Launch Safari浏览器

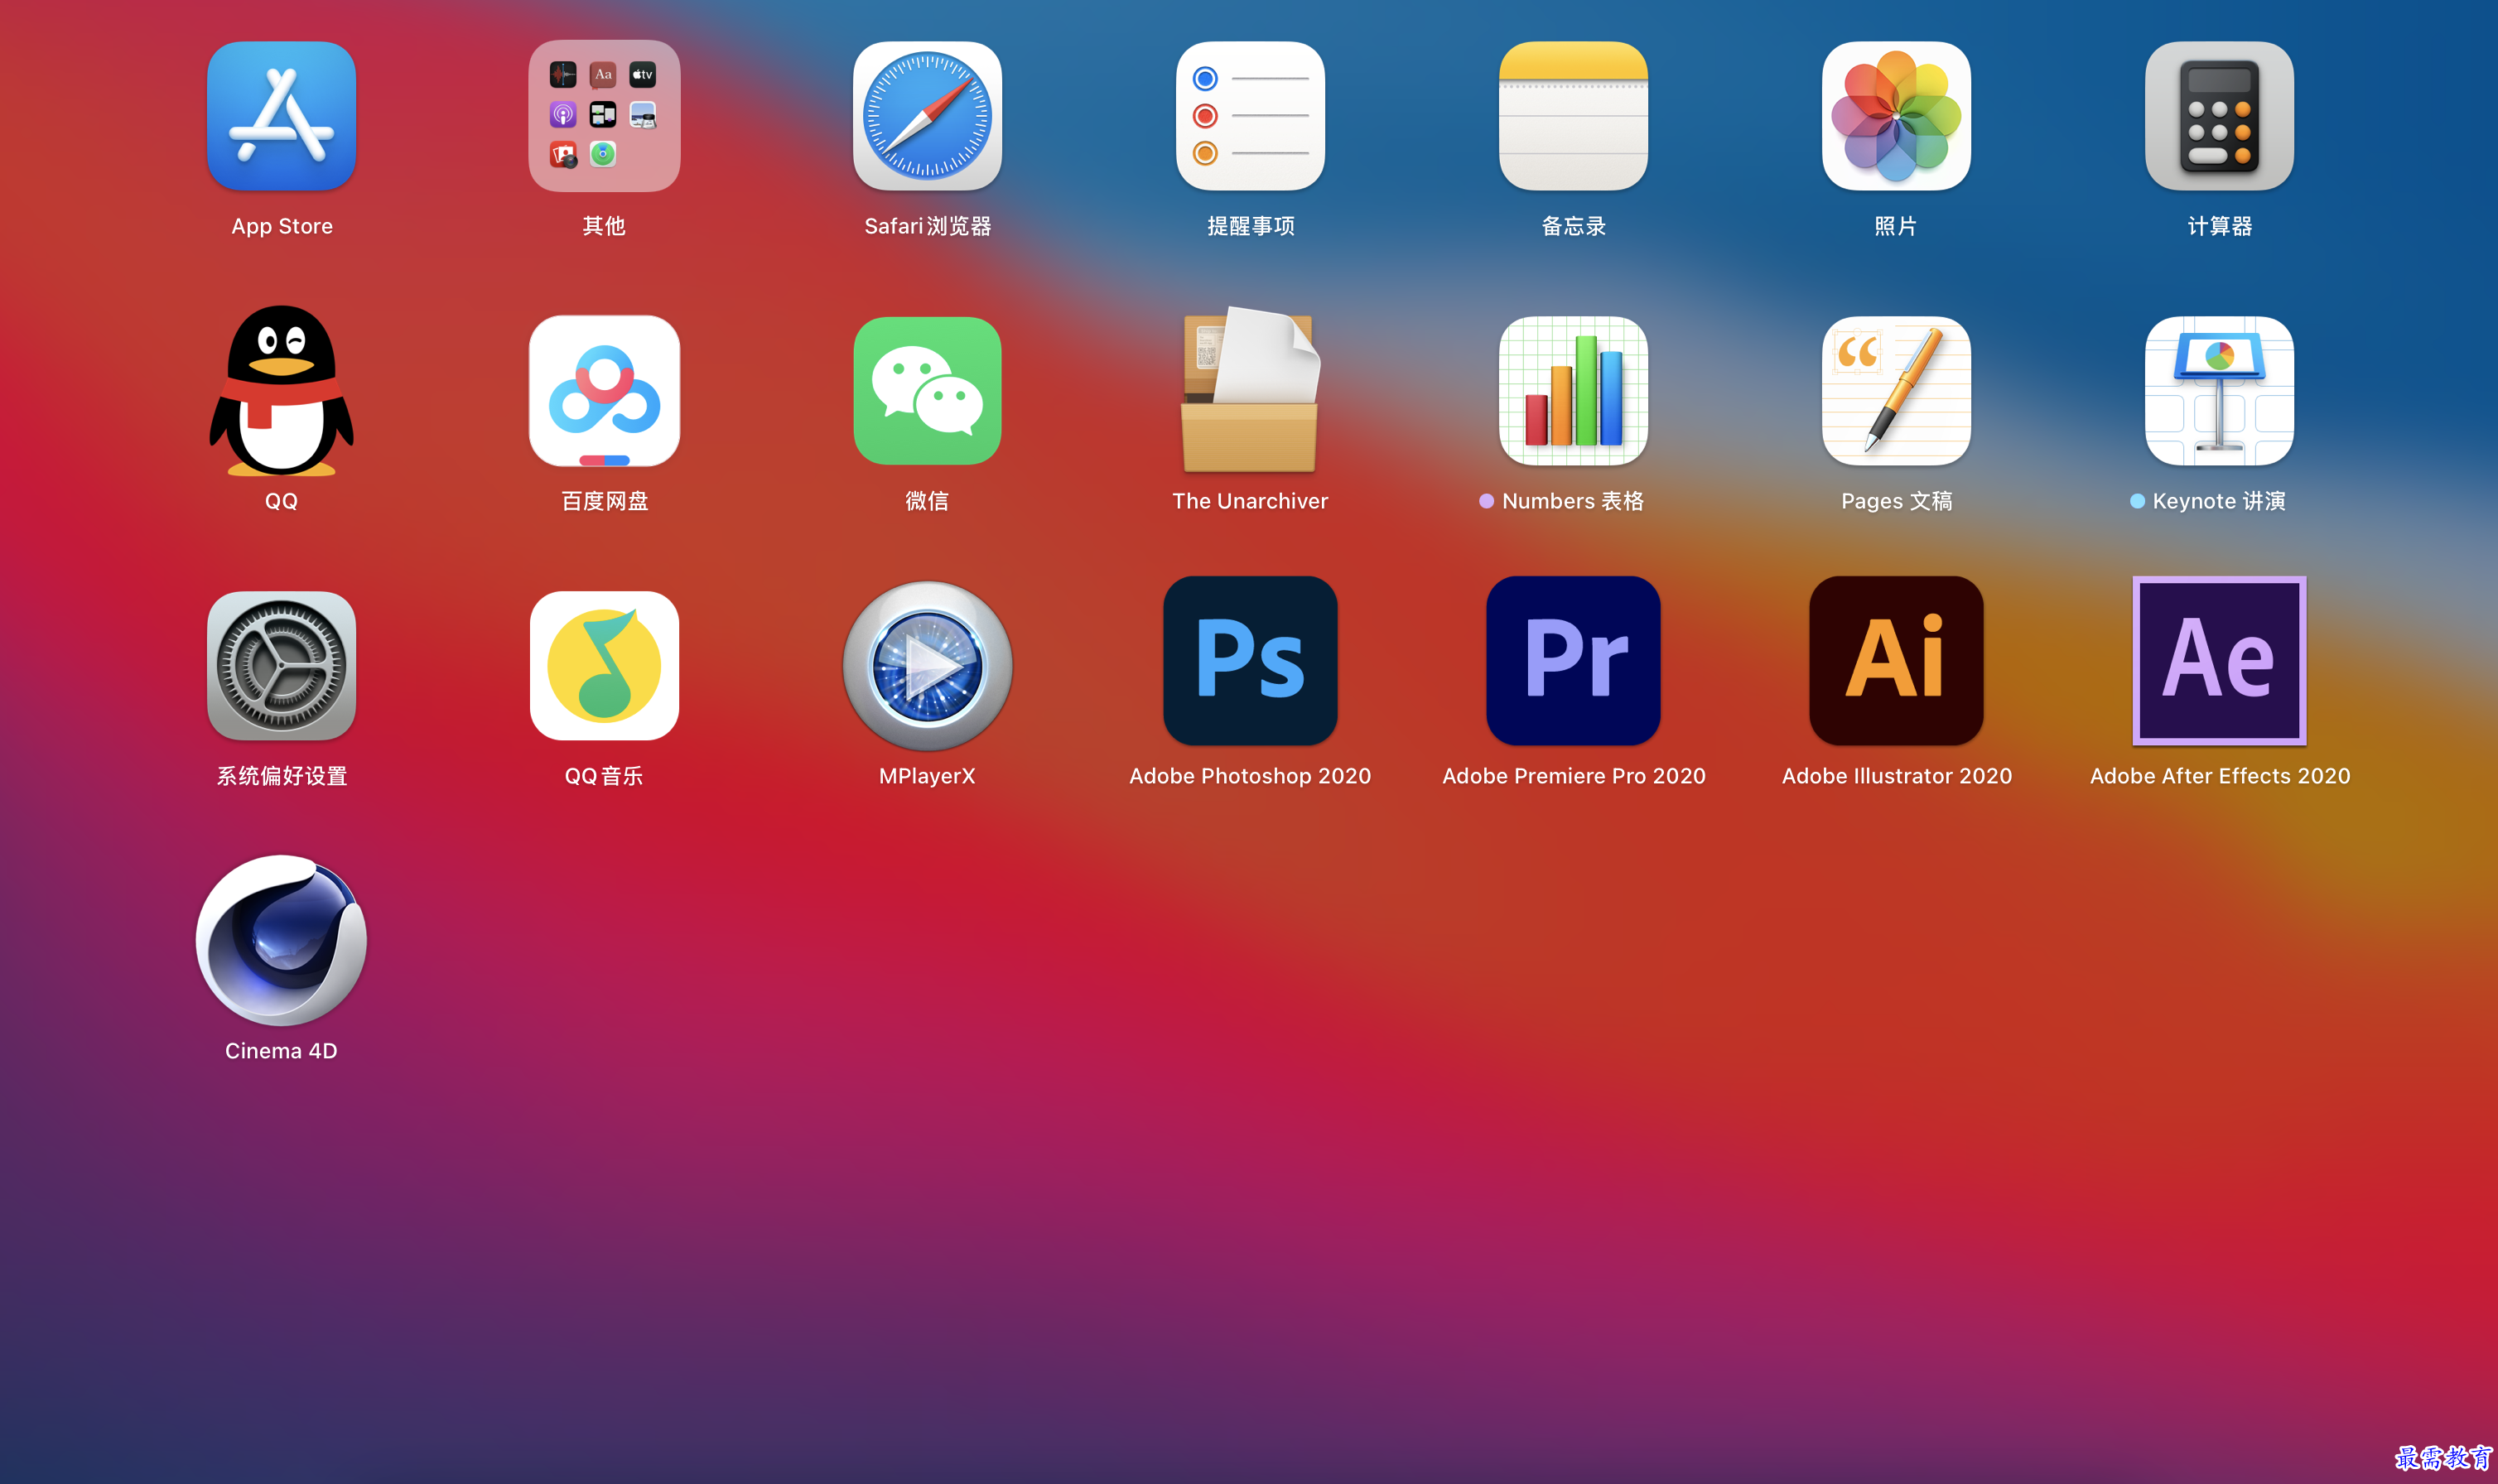927,116
